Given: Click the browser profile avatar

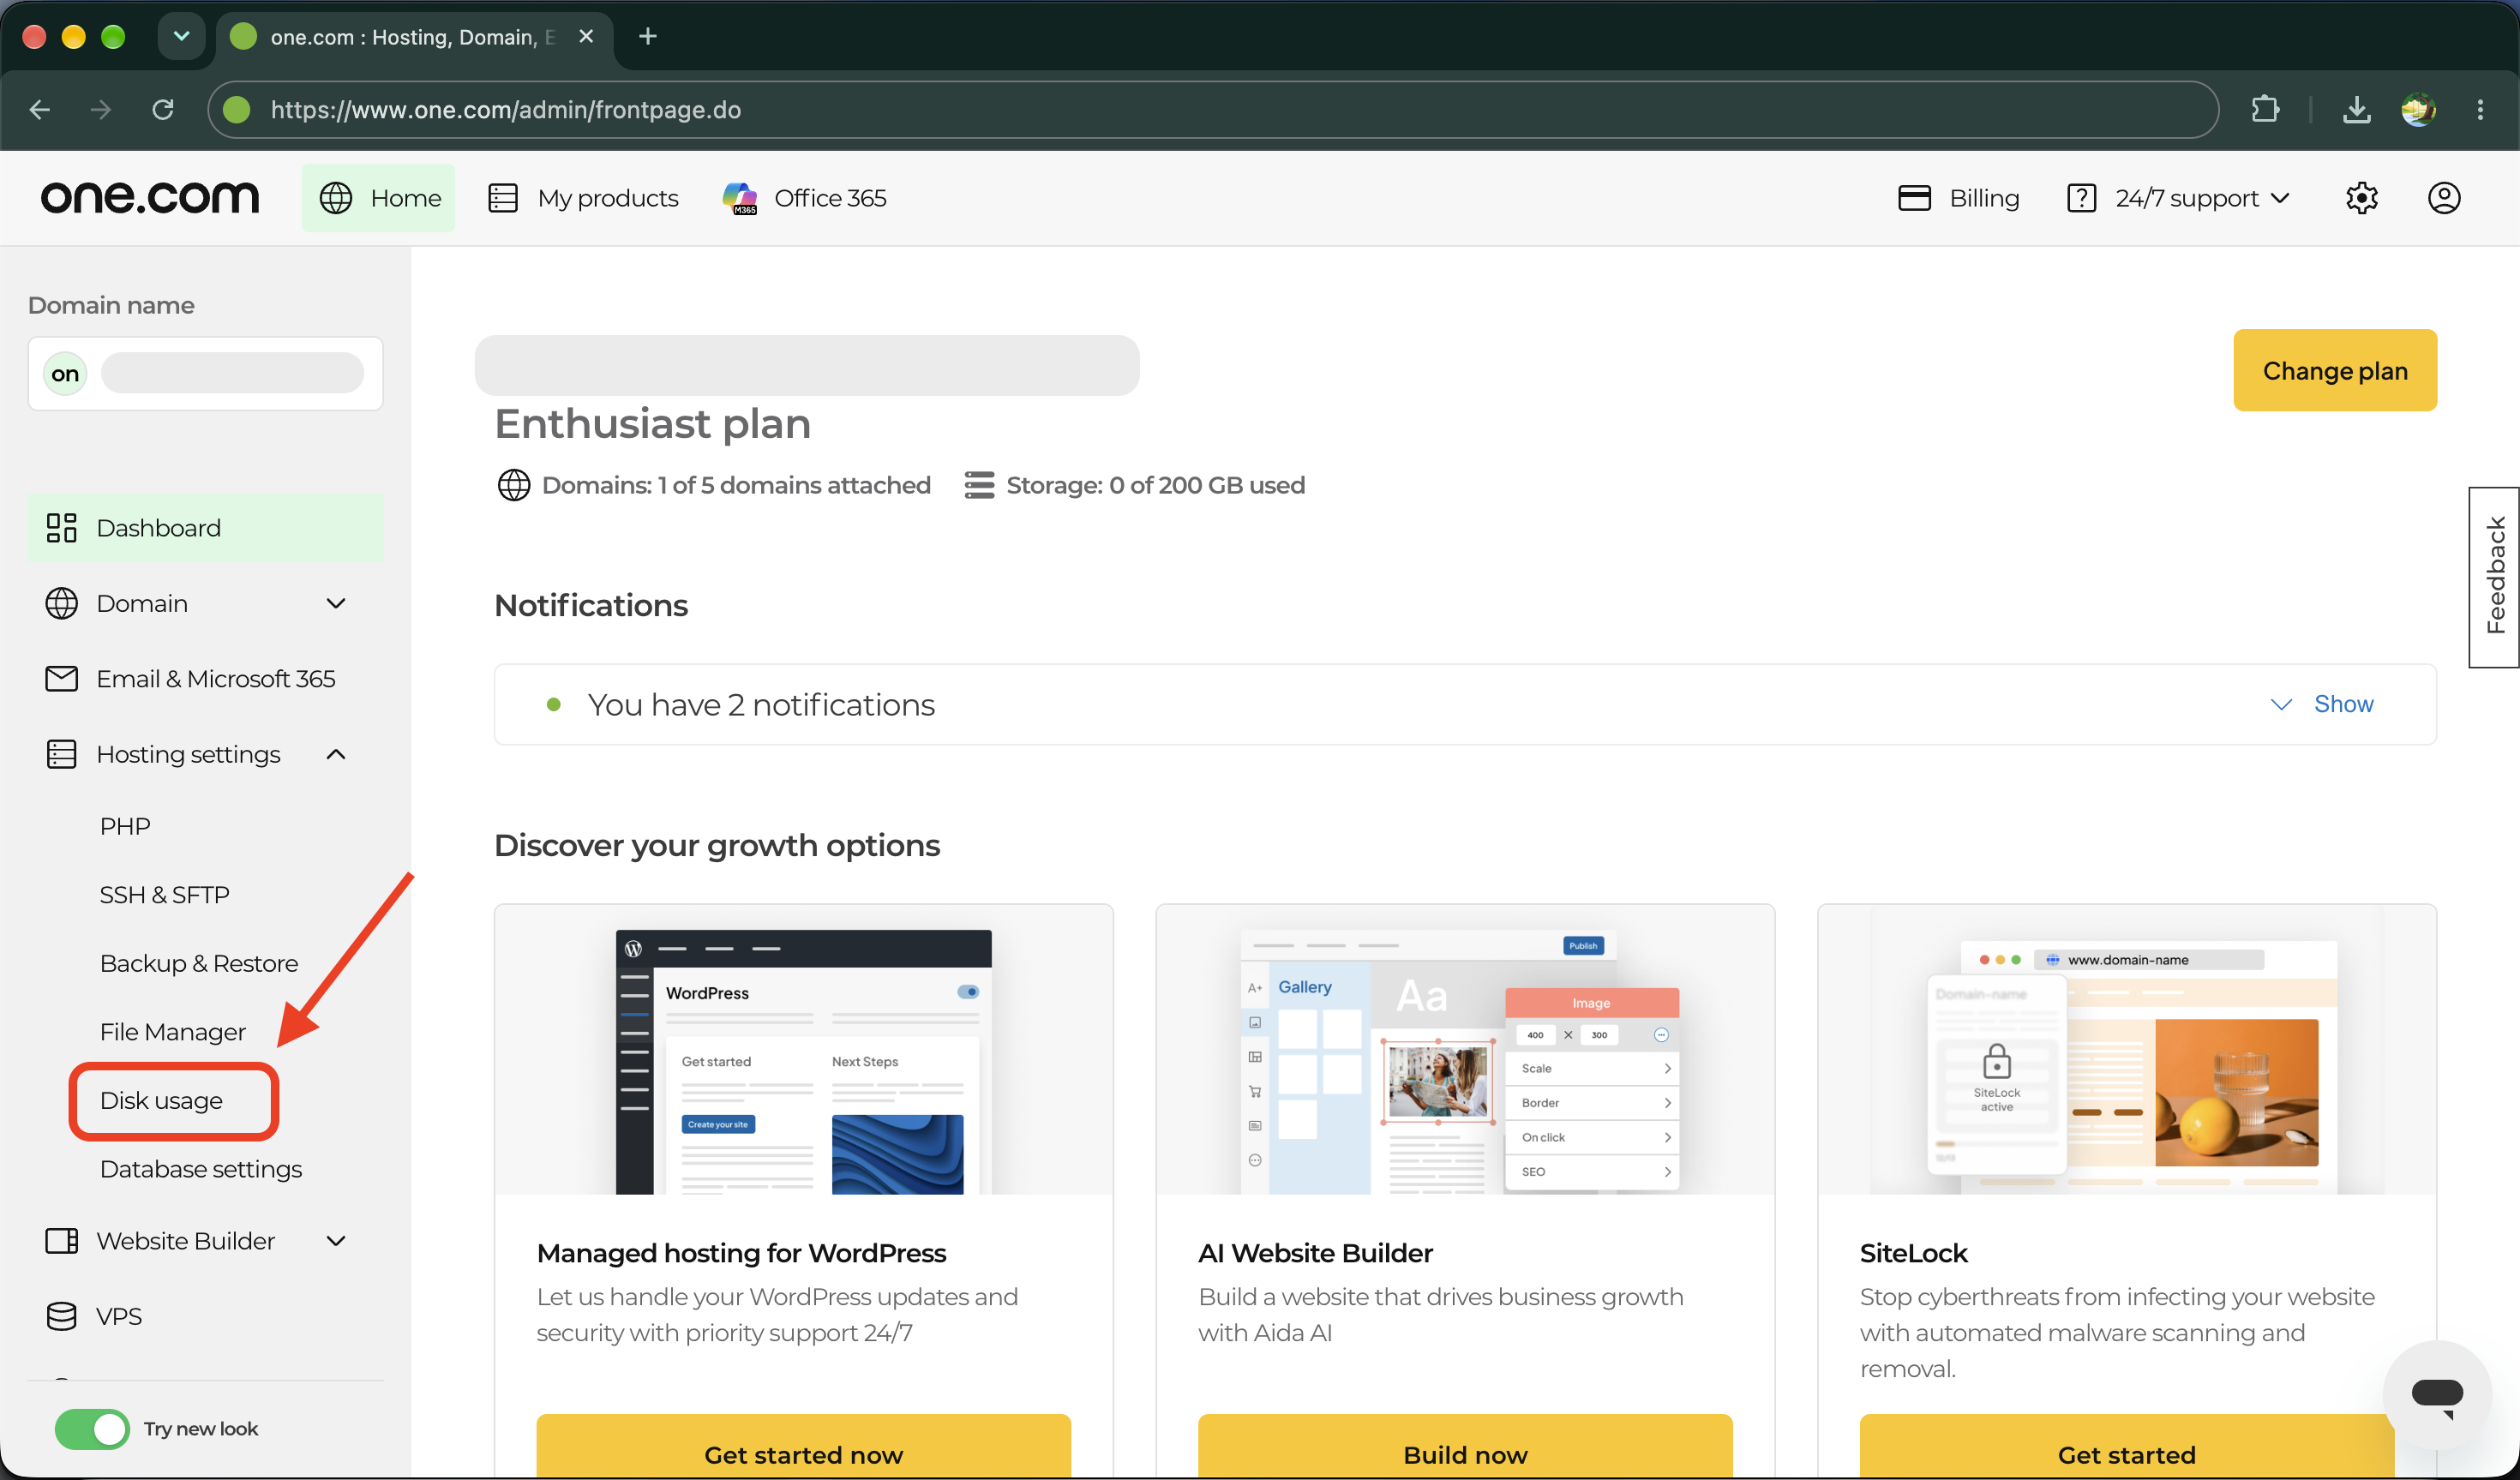Looking at the screenshot, I should (x=2418, y=109).
